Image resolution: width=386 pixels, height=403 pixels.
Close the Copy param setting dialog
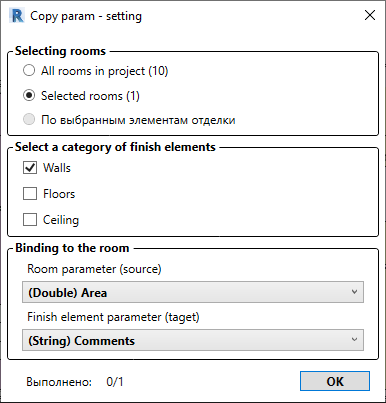pos(370,15)
